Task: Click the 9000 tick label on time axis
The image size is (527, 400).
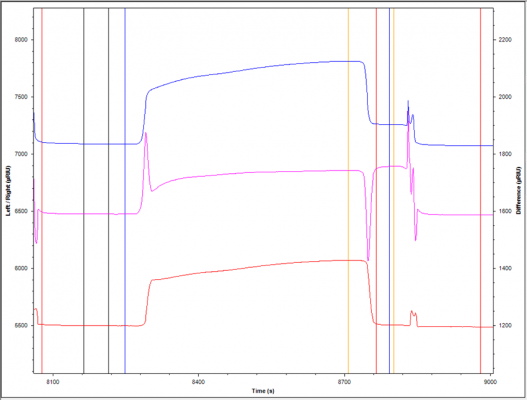Action: point(491,382)
